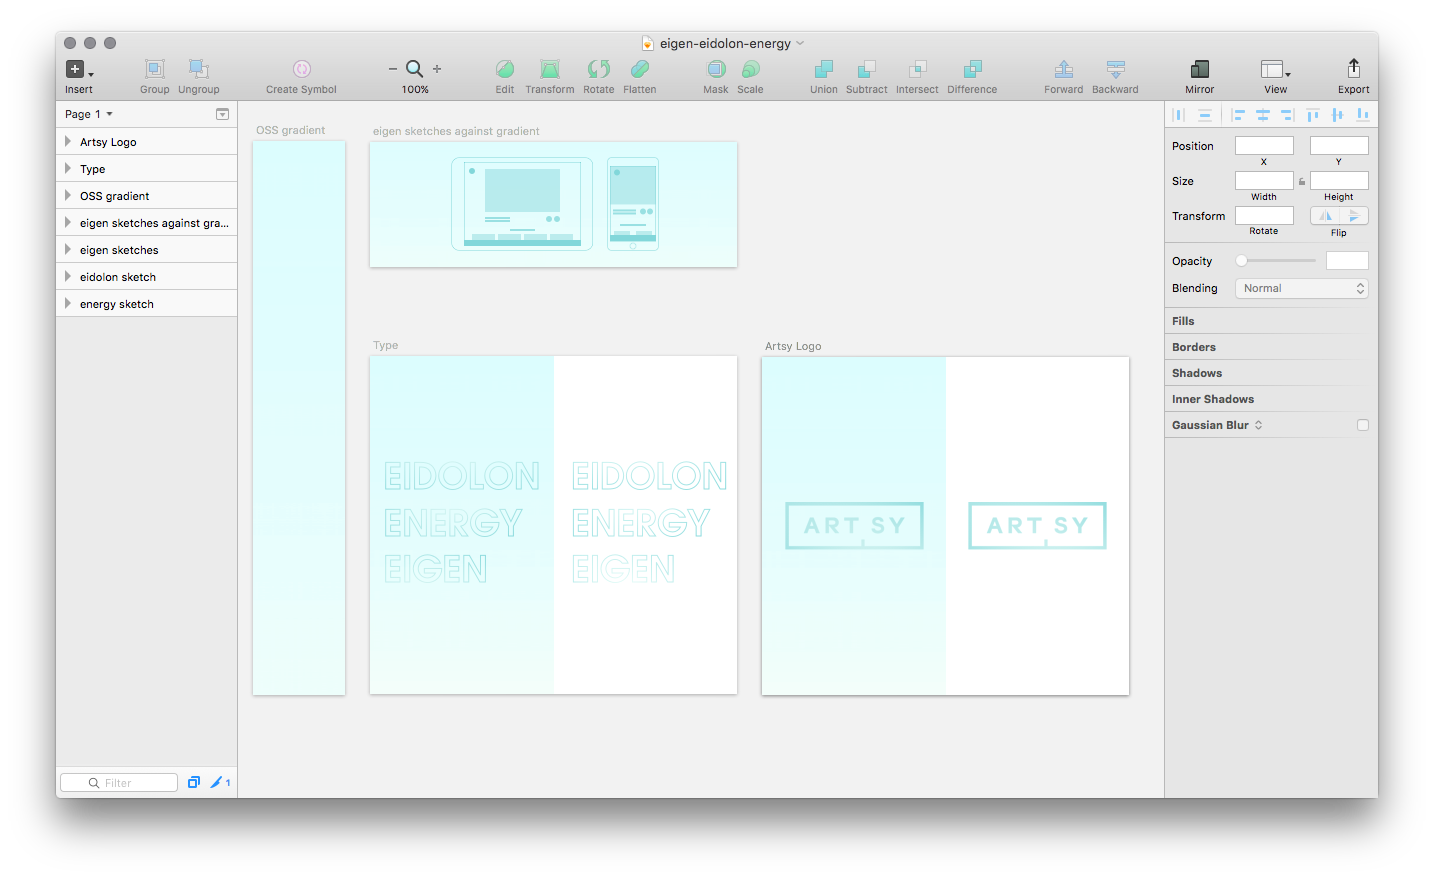Image resolution: width=1434 pixels, height=878 pixels.
Task: Zoom in with the plus button
Action: point(437,69)
